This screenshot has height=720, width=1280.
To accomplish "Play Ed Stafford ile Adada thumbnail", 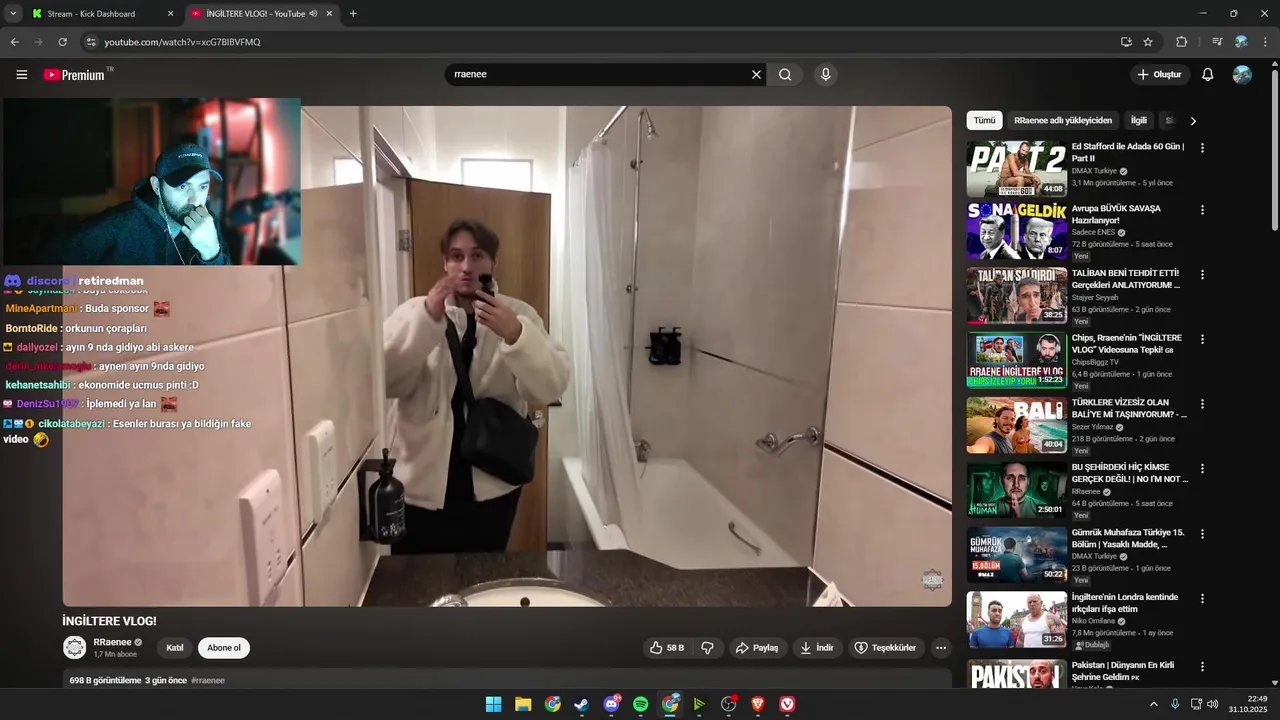I will pos(1016,169).
